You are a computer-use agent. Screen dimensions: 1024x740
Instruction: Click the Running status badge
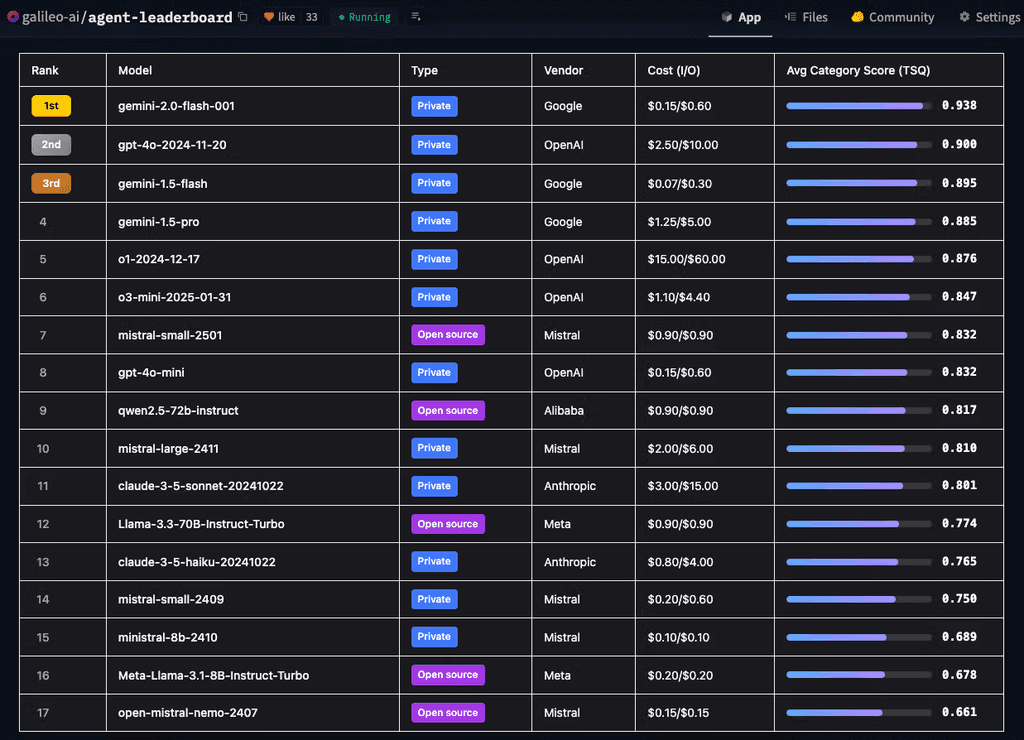tap(363, 17)
